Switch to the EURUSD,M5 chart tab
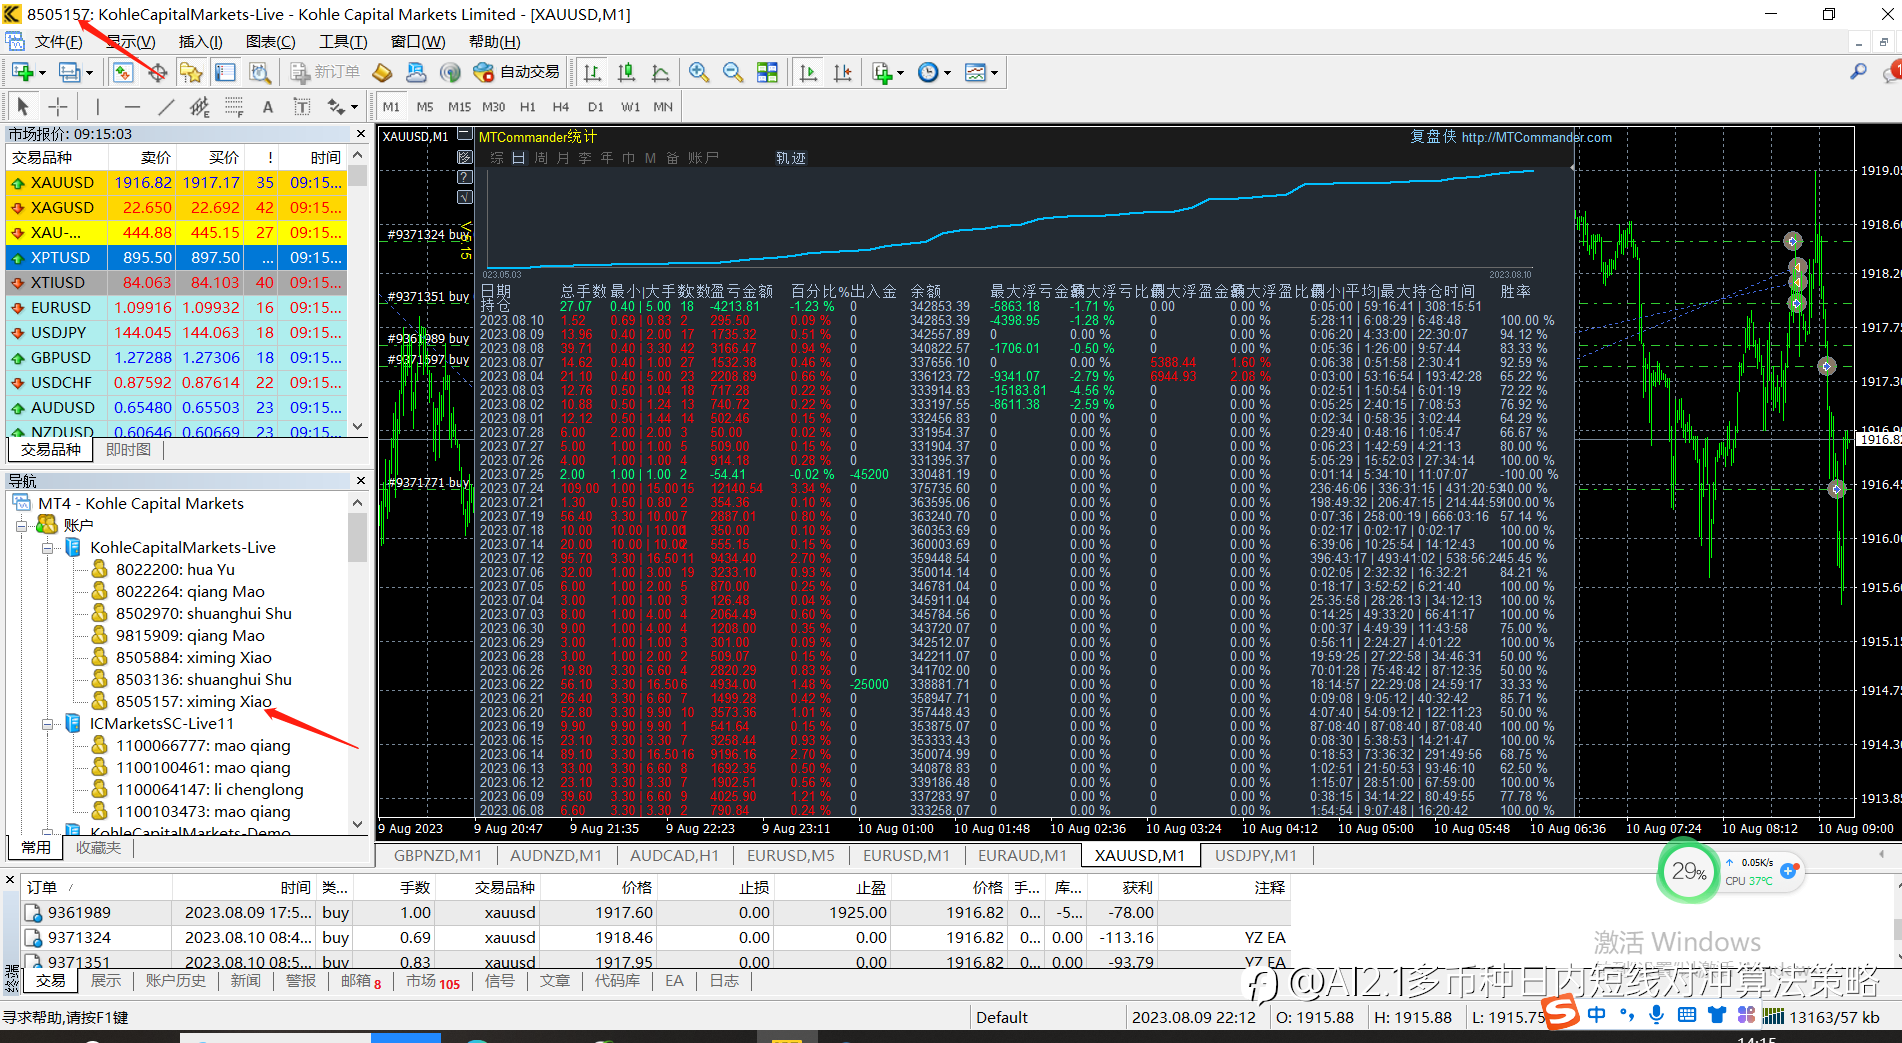The image size is (1902, 1043). click(790, 855)
